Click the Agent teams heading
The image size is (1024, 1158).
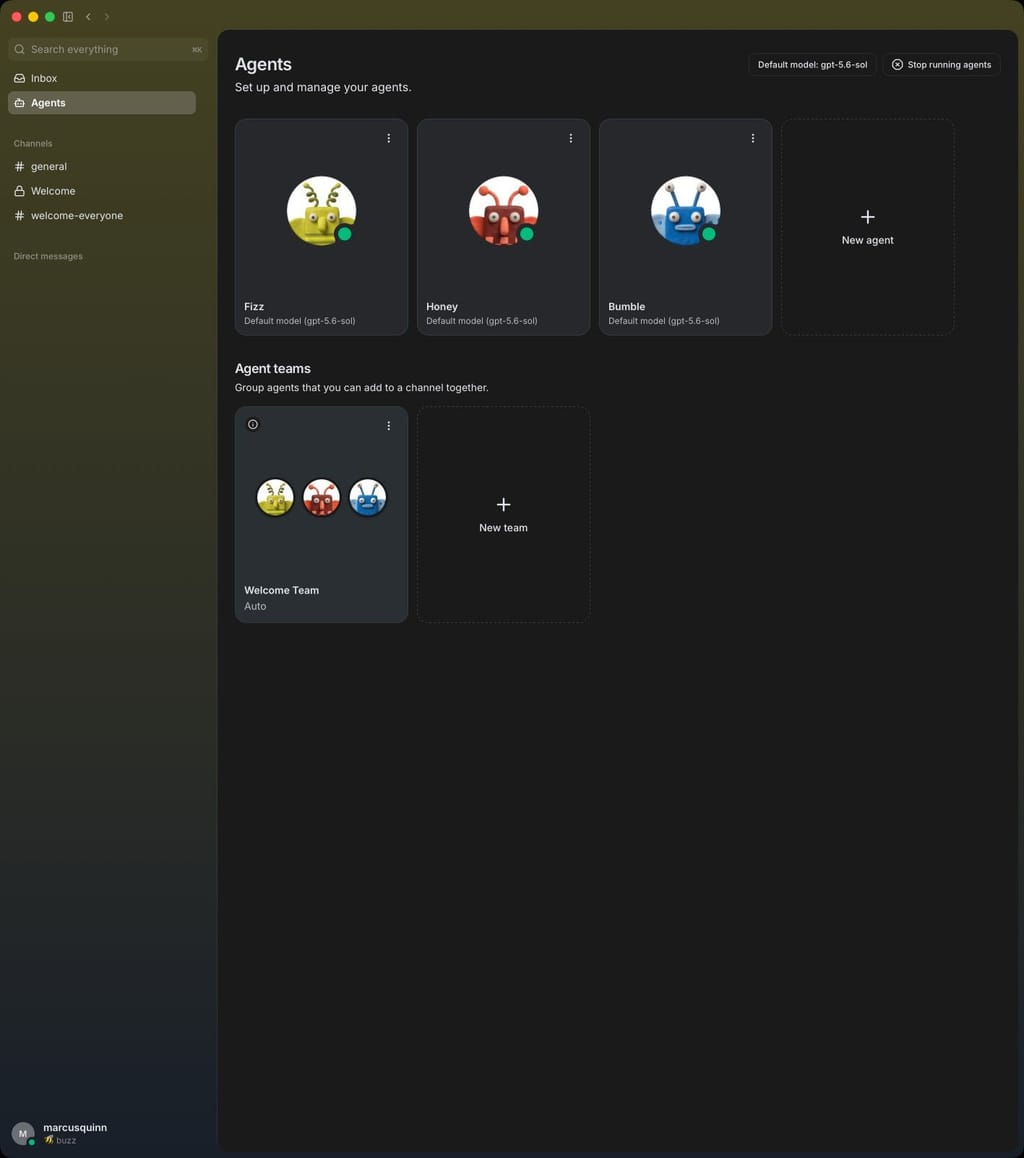[272, 369]
